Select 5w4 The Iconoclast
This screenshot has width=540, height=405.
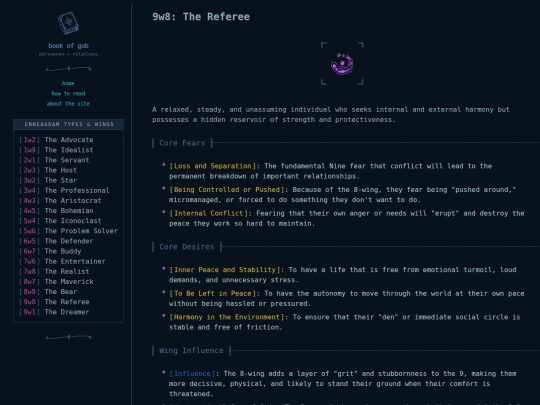[x=60, y=221]
